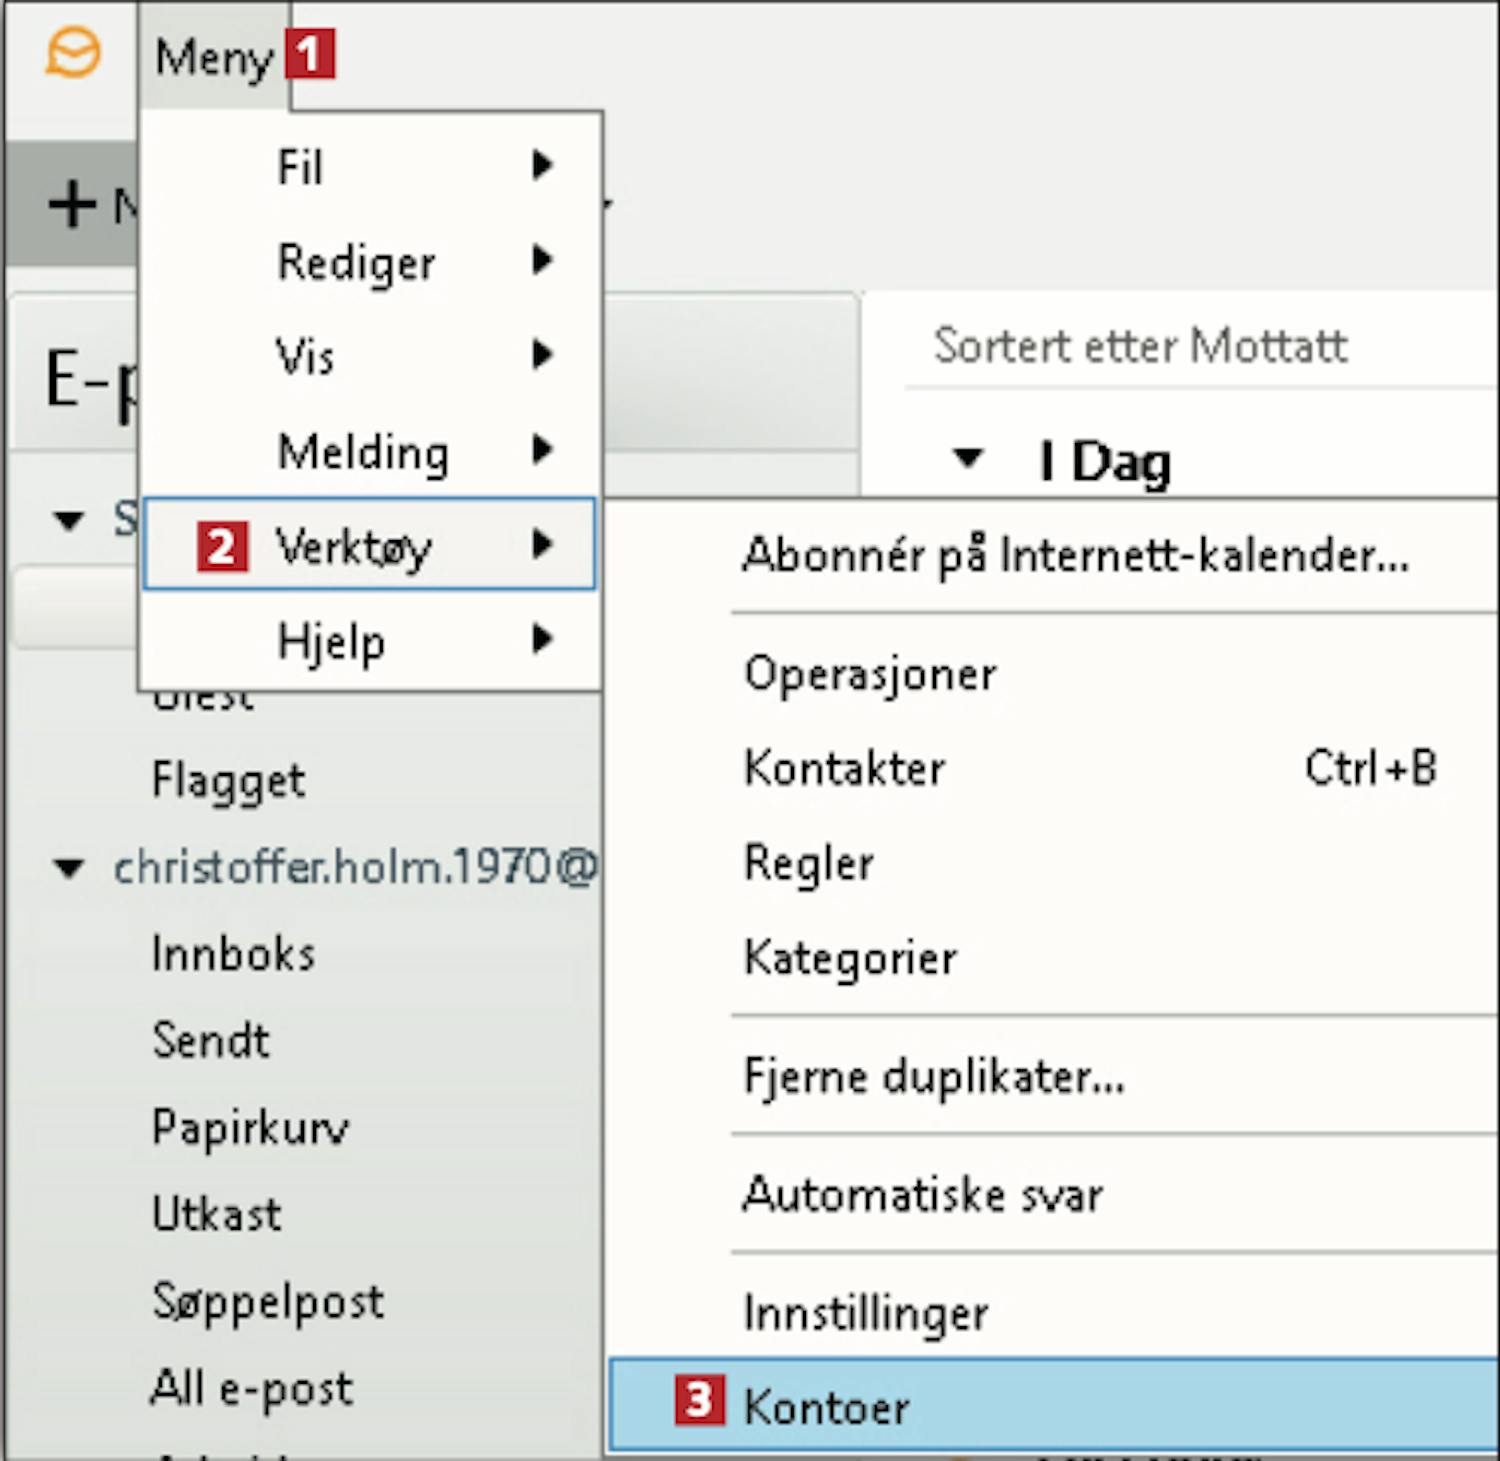Select Automatiske svar menu entry
The width and height of the screenshot is (1500, 1461).
click(x=922, y=1194)
